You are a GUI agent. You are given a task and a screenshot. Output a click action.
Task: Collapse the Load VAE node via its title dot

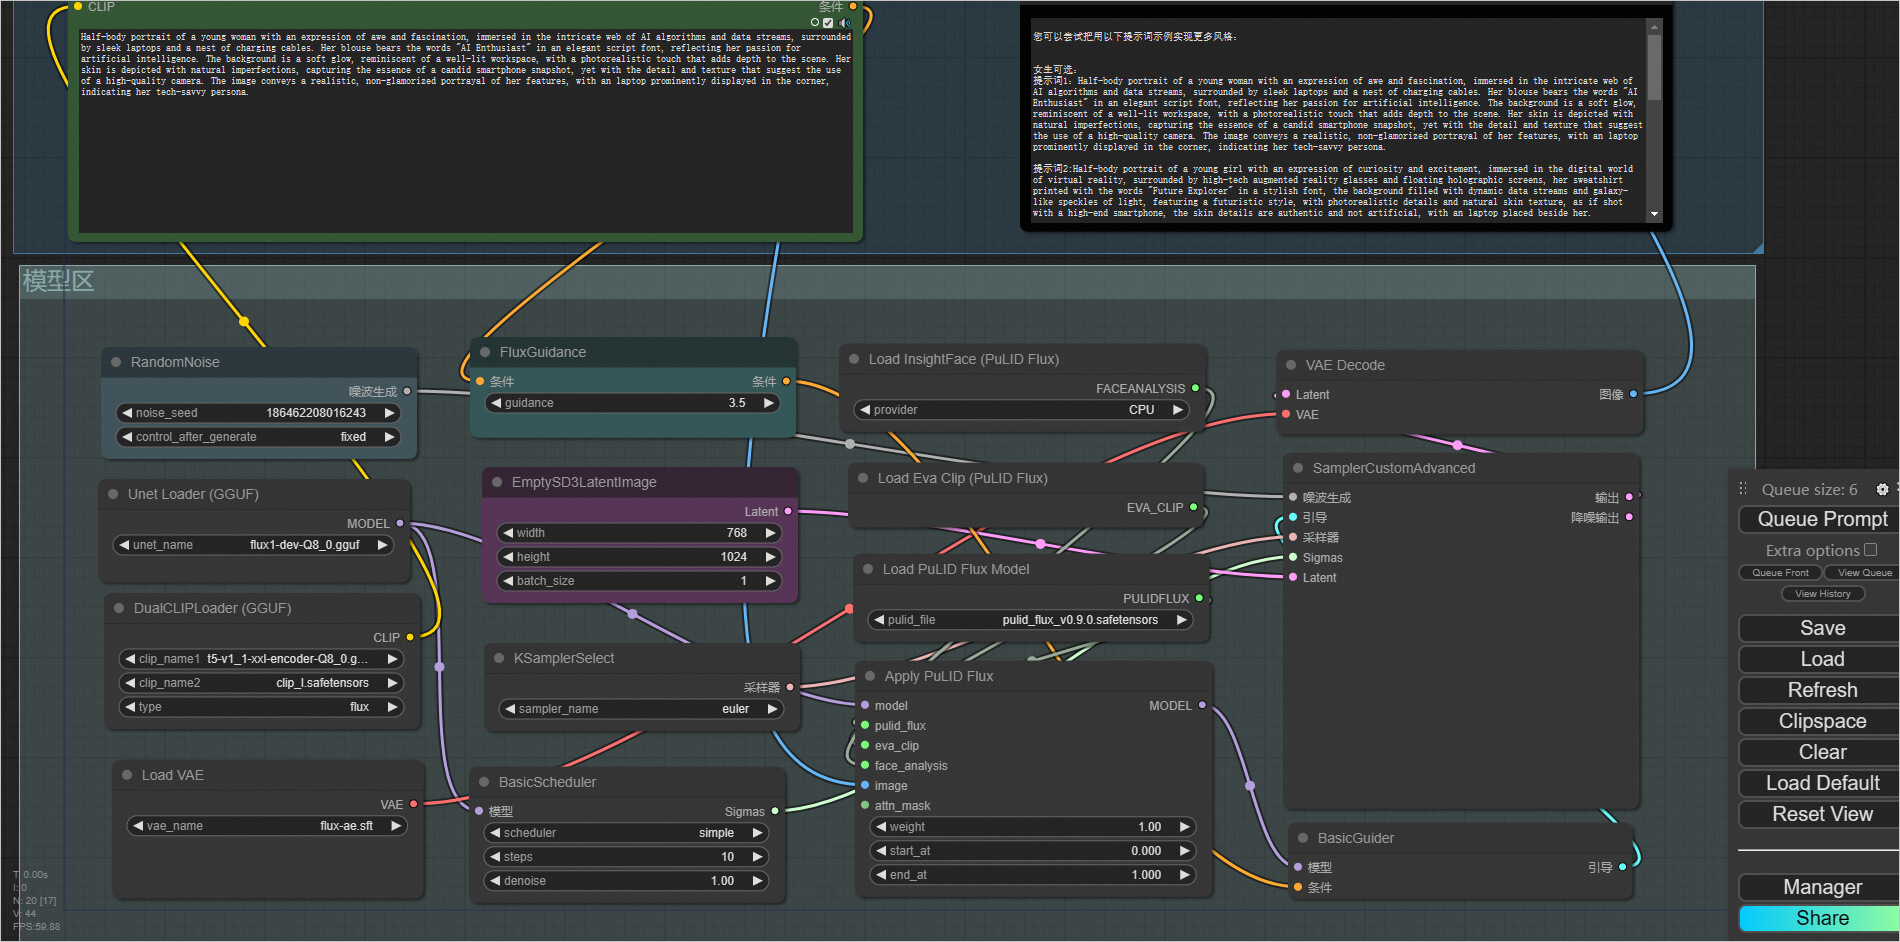coord(127,775)
